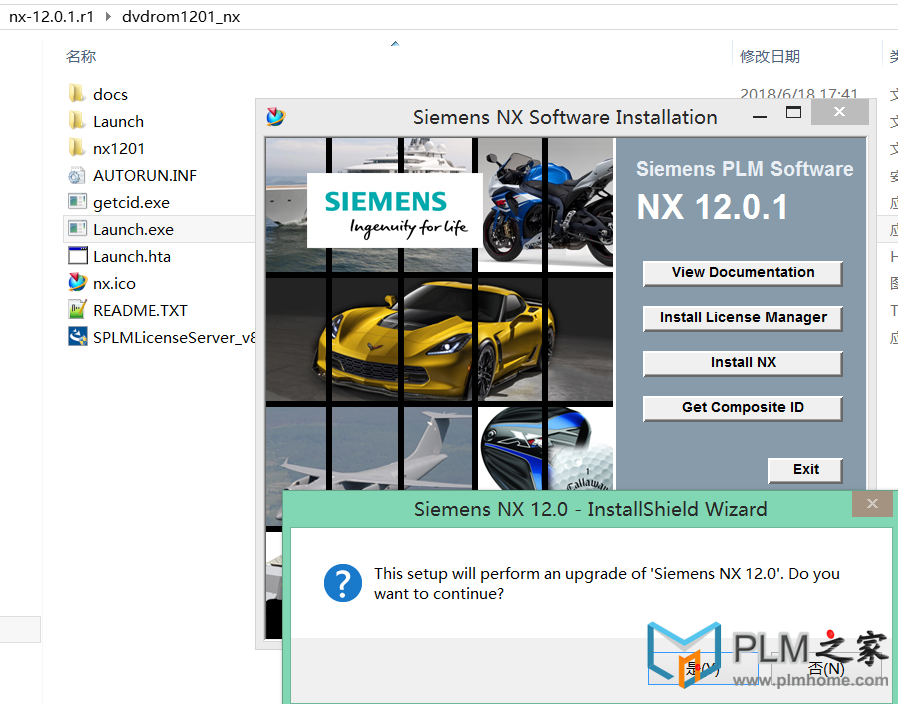This screenshot has height=704, width=898.
Task: Click the nx1201 folder icon
Action: click(77, 148)
